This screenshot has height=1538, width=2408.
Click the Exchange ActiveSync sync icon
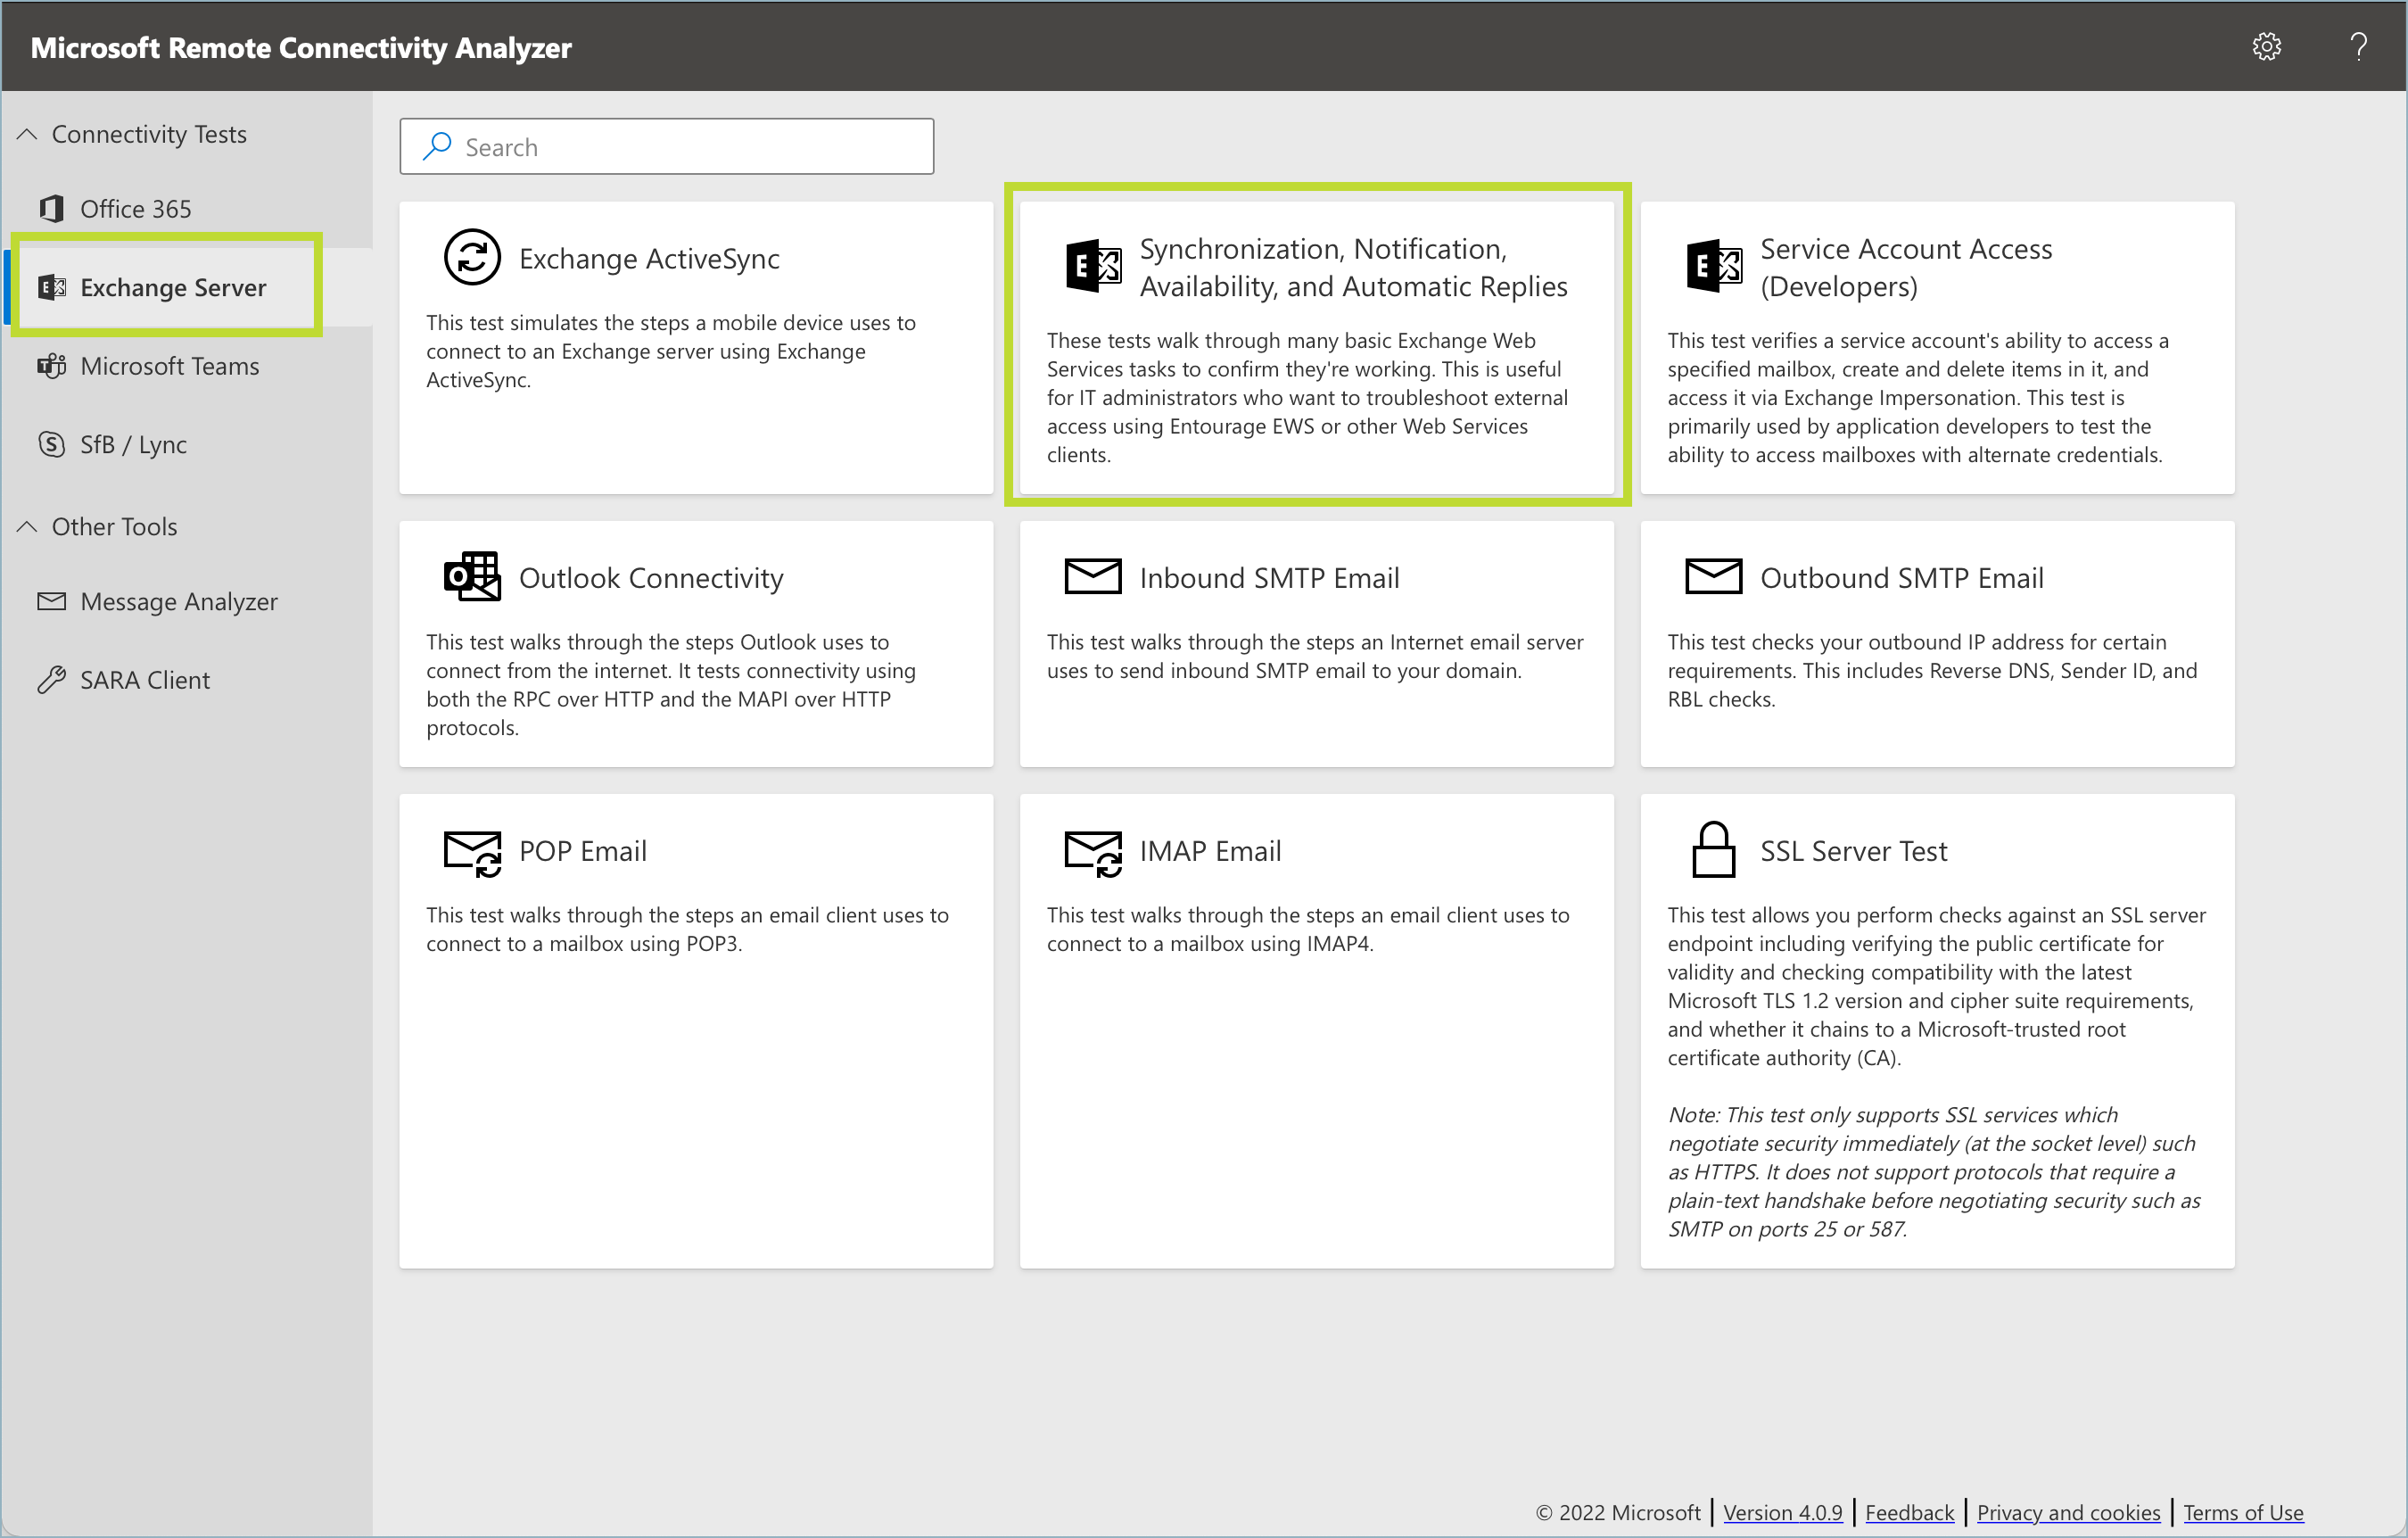click(472, 257)
